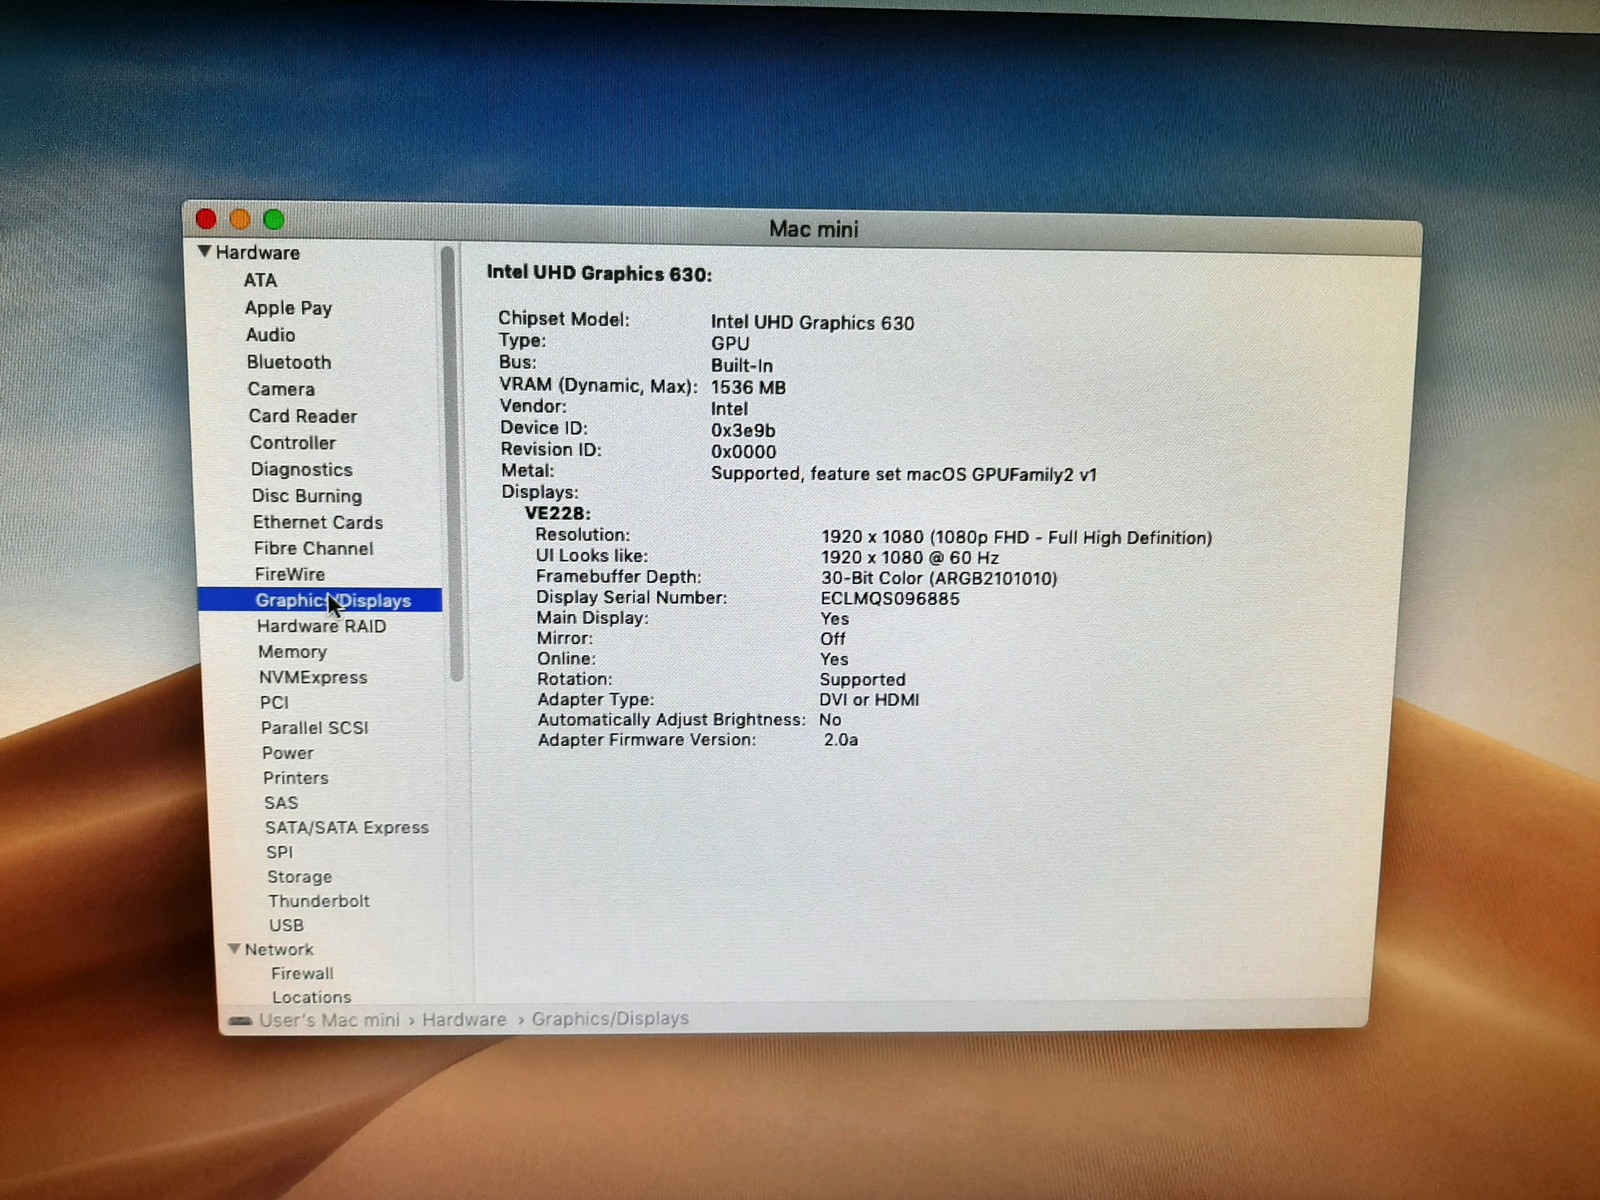Collapse the Hardware section triangle
The width and height of the screenshot is (1600, 1200).
tap(204, 252)
